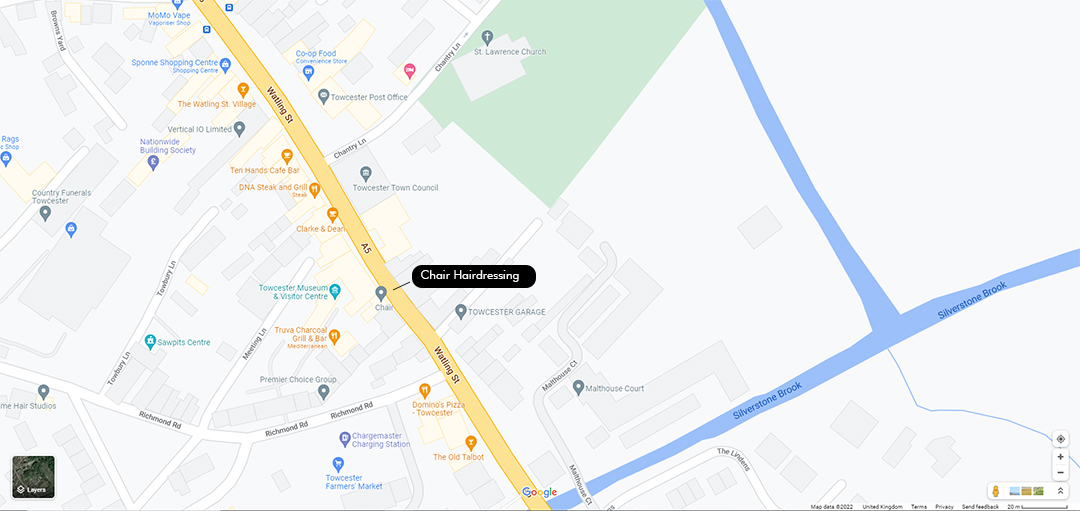Viewport: 1080px width, 511px height.
Task: Select the Street View pegman icon
Action: 995,491
